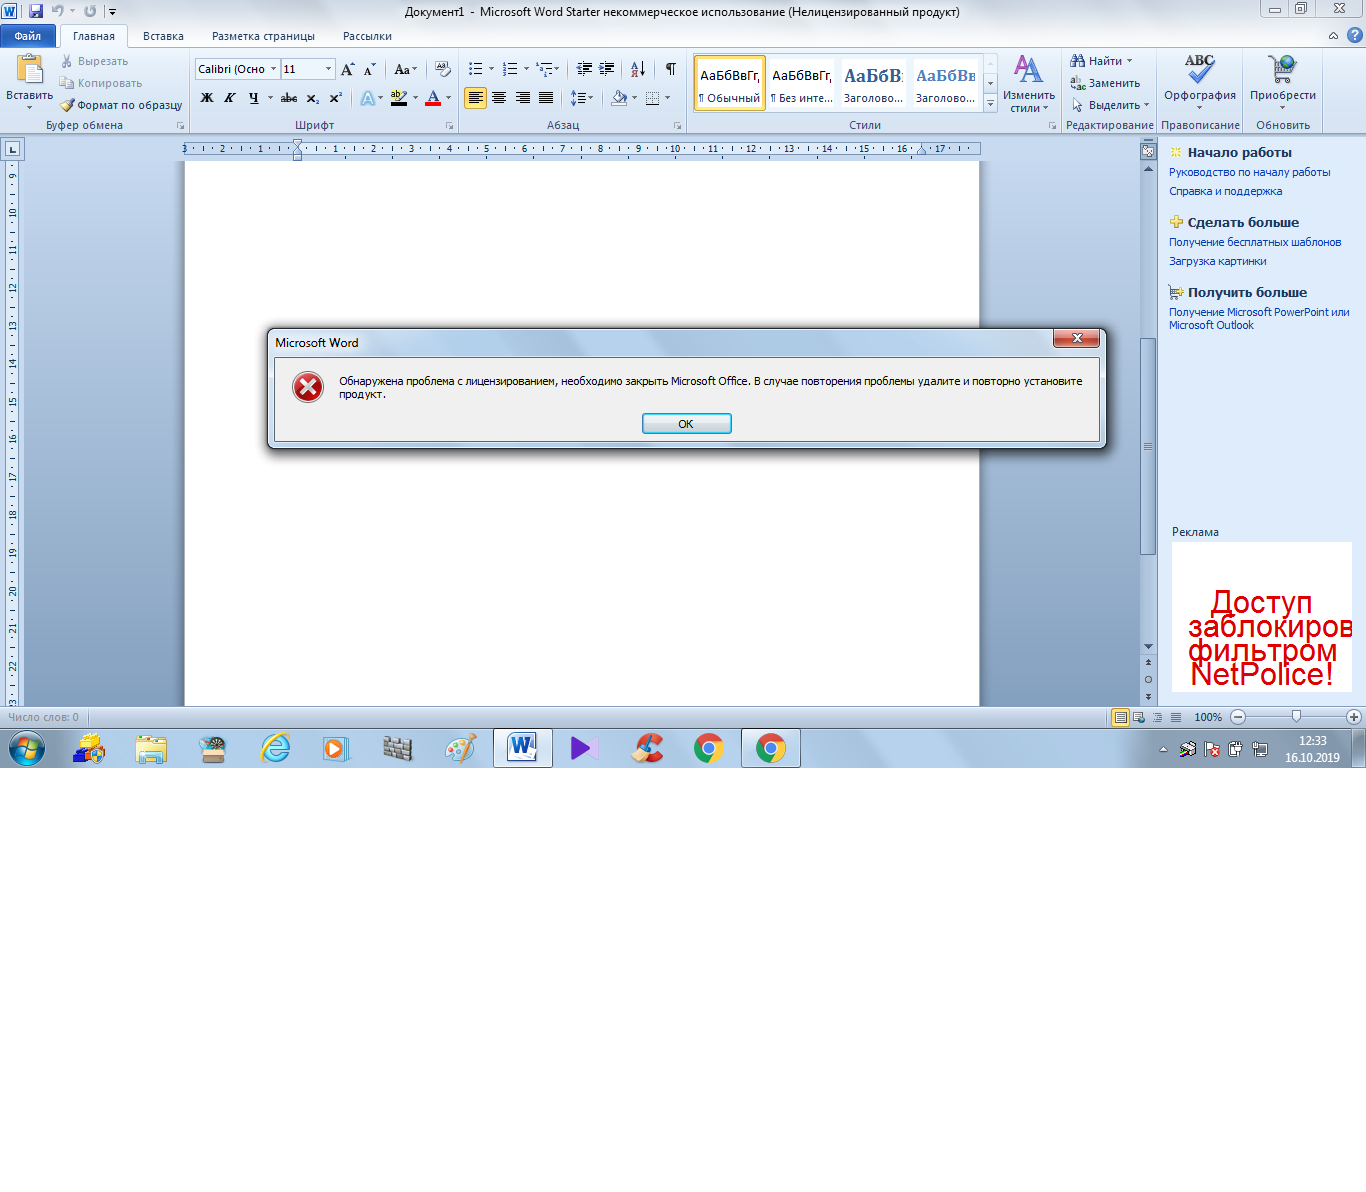Select center alignment
Screen dimensions: 1366x1192
[499, 98]
